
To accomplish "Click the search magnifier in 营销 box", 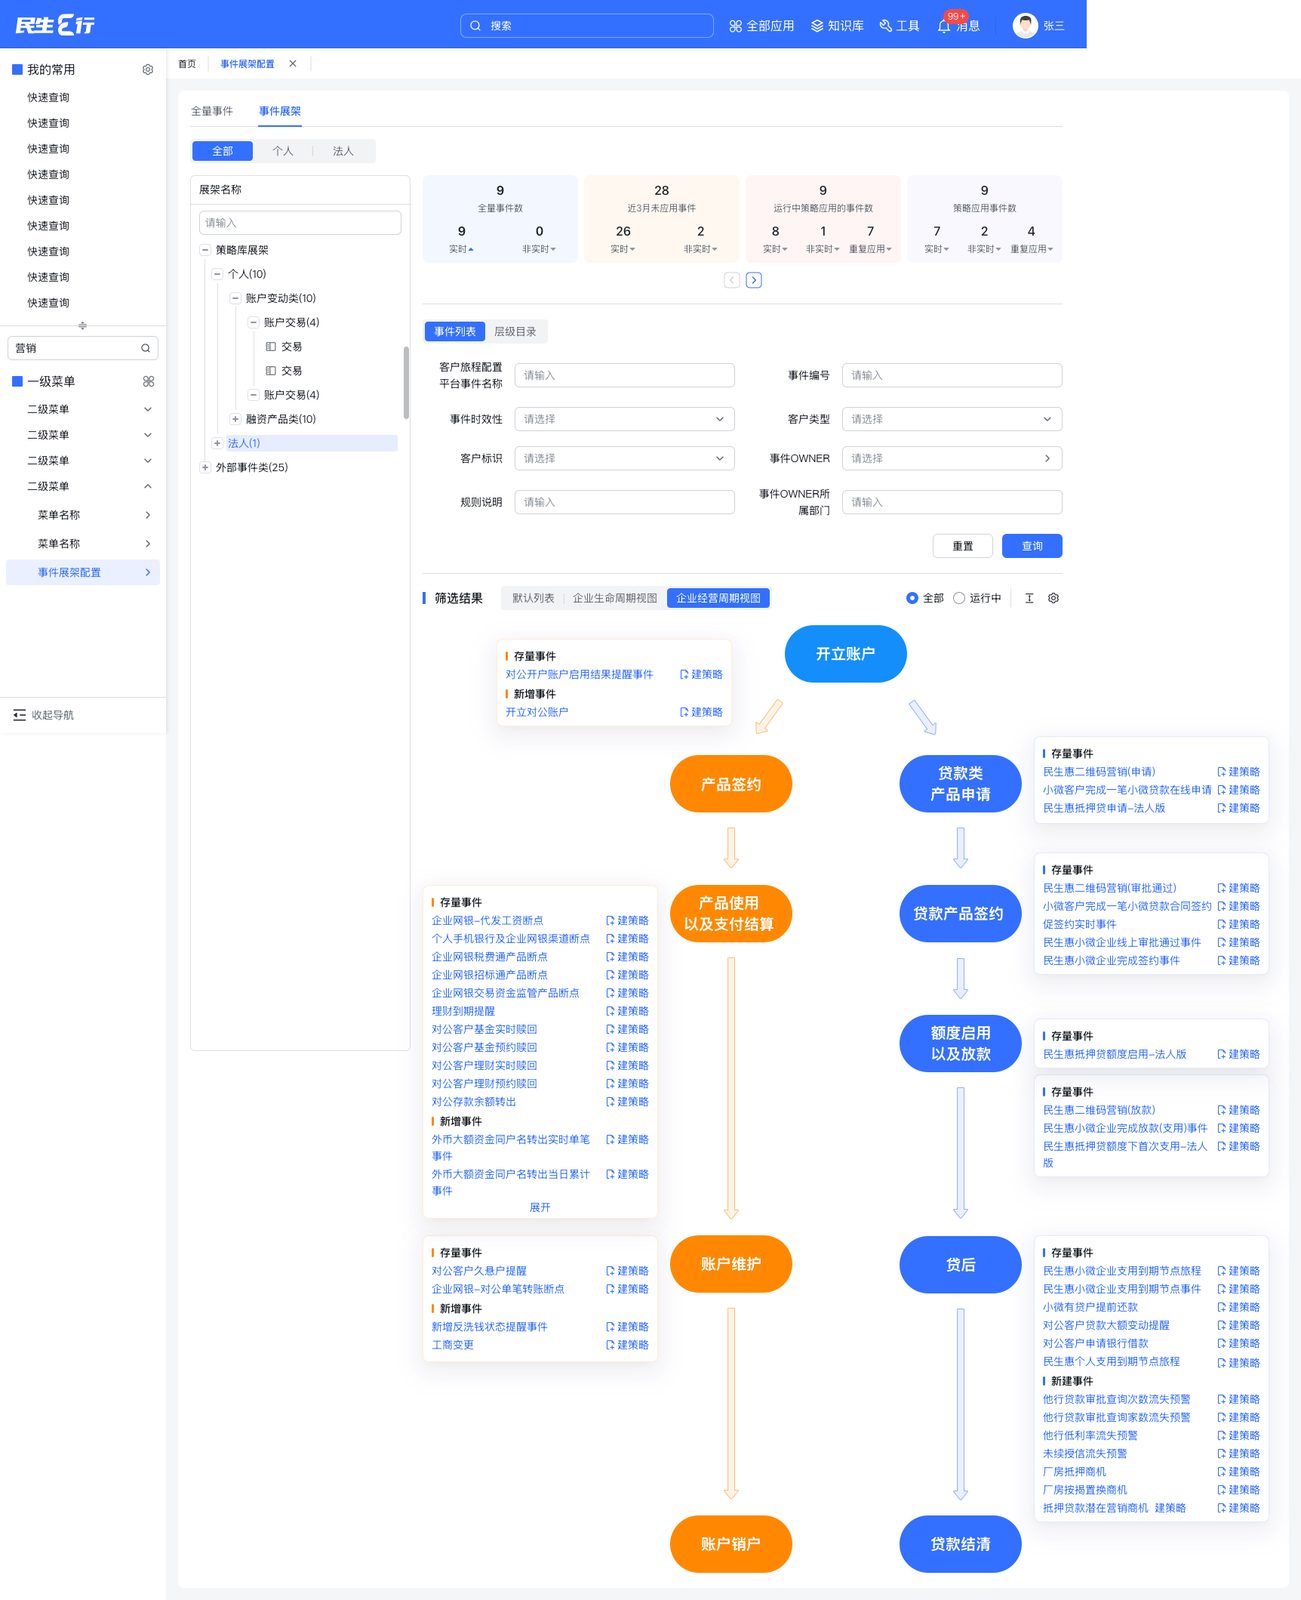I will [x=145, y=348].
